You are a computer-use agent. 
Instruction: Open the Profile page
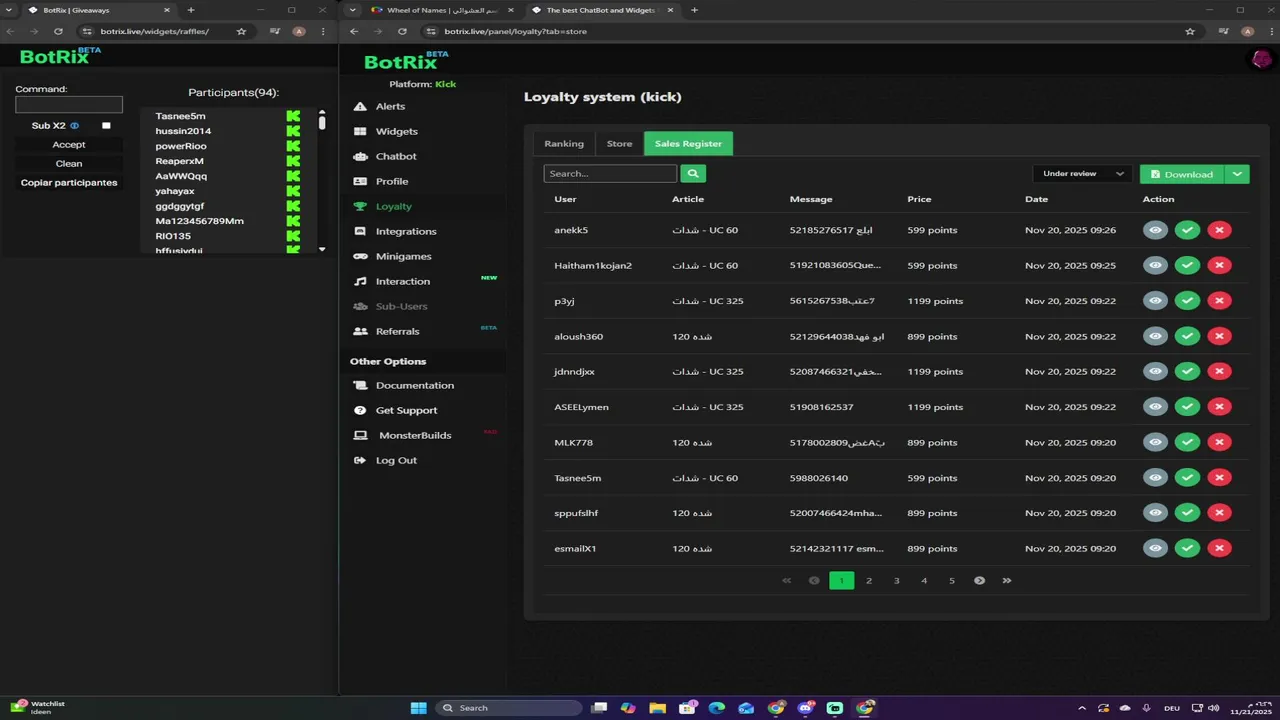click(x=391, y=181)
